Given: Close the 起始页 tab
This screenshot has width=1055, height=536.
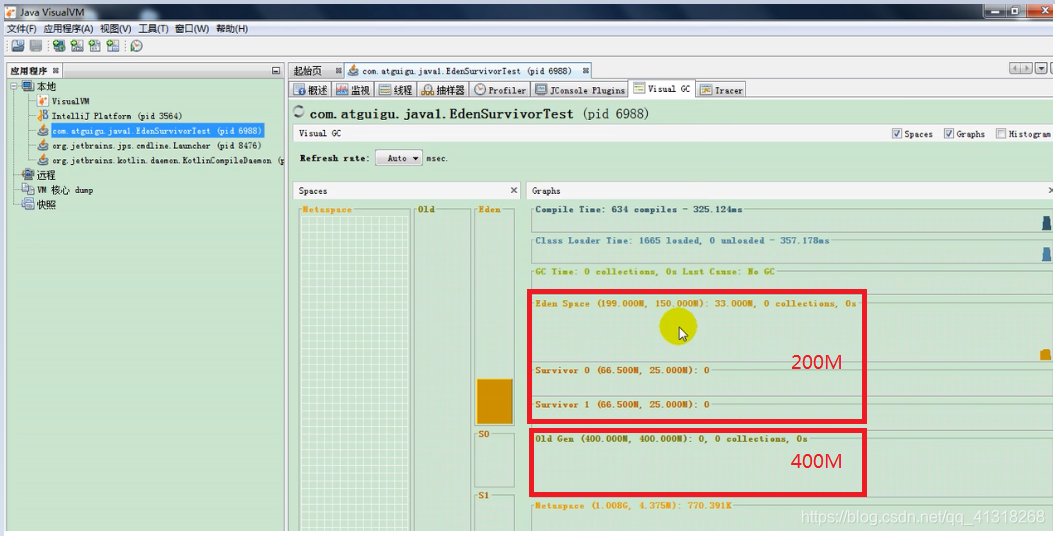Looking at the screenshot, I should [338, 71].
